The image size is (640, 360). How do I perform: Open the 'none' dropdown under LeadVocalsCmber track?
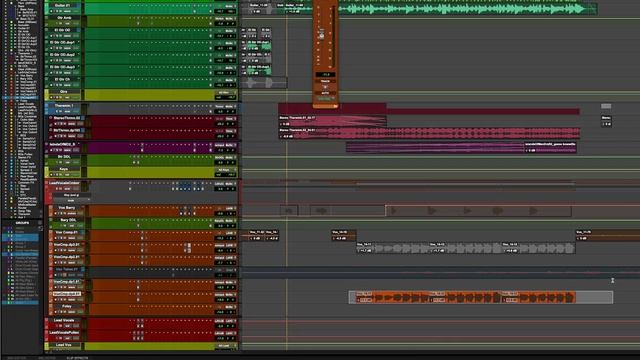(71, 200)
